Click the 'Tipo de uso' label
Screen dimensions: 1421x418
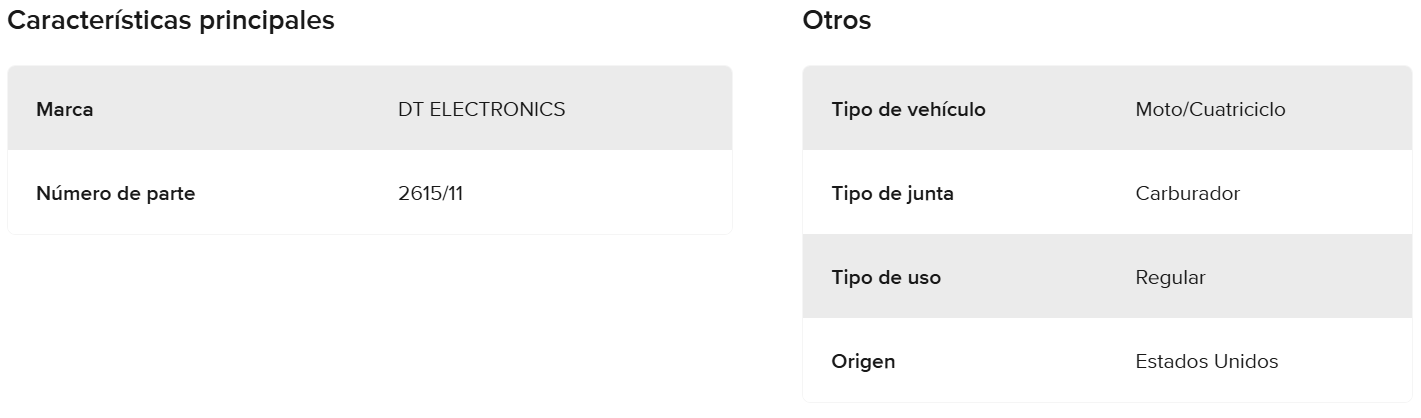(886, 277)
